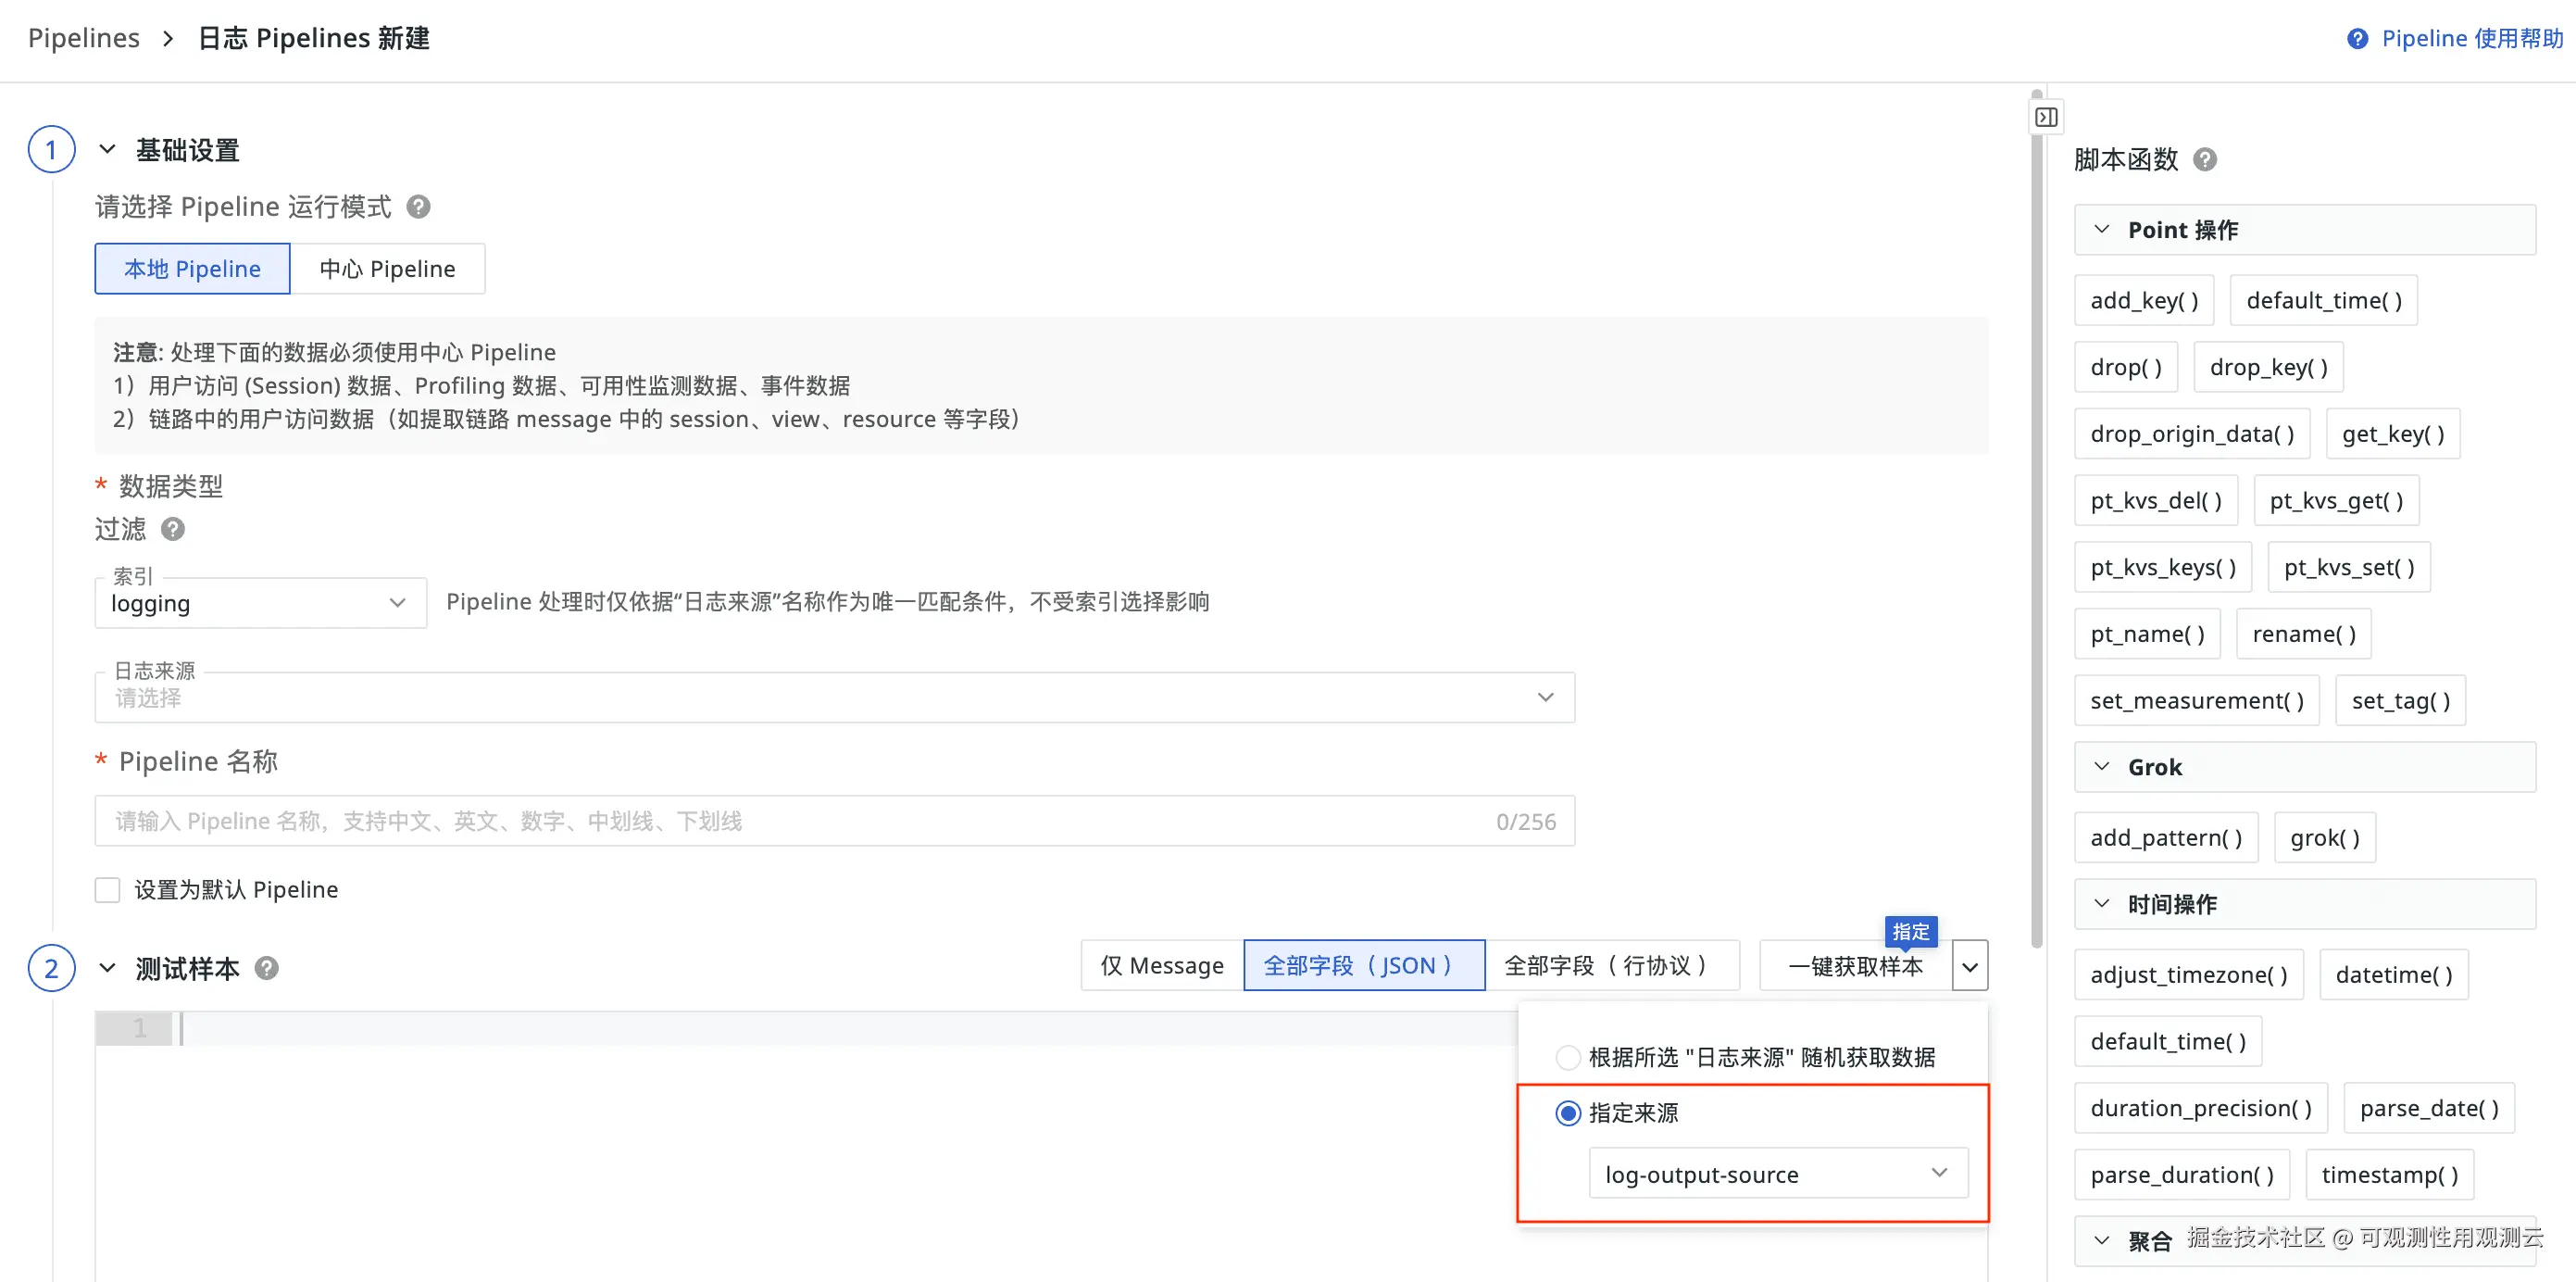Screen dimensions: 2576x1282
Task: Select the 仅 Message sample tab
Action: coord(1161,966)
